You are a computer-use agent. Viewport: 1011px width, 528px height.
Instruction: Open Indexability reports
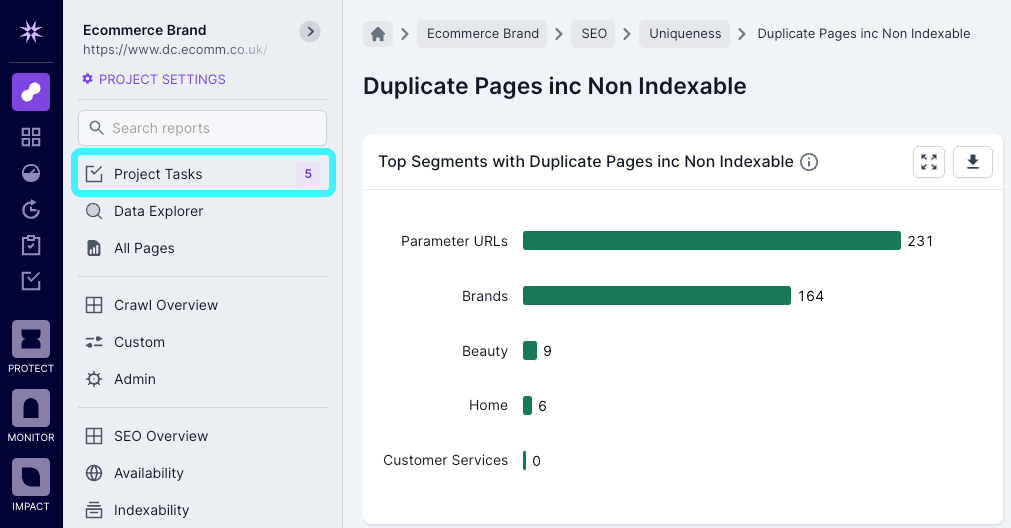coord(202,510)
